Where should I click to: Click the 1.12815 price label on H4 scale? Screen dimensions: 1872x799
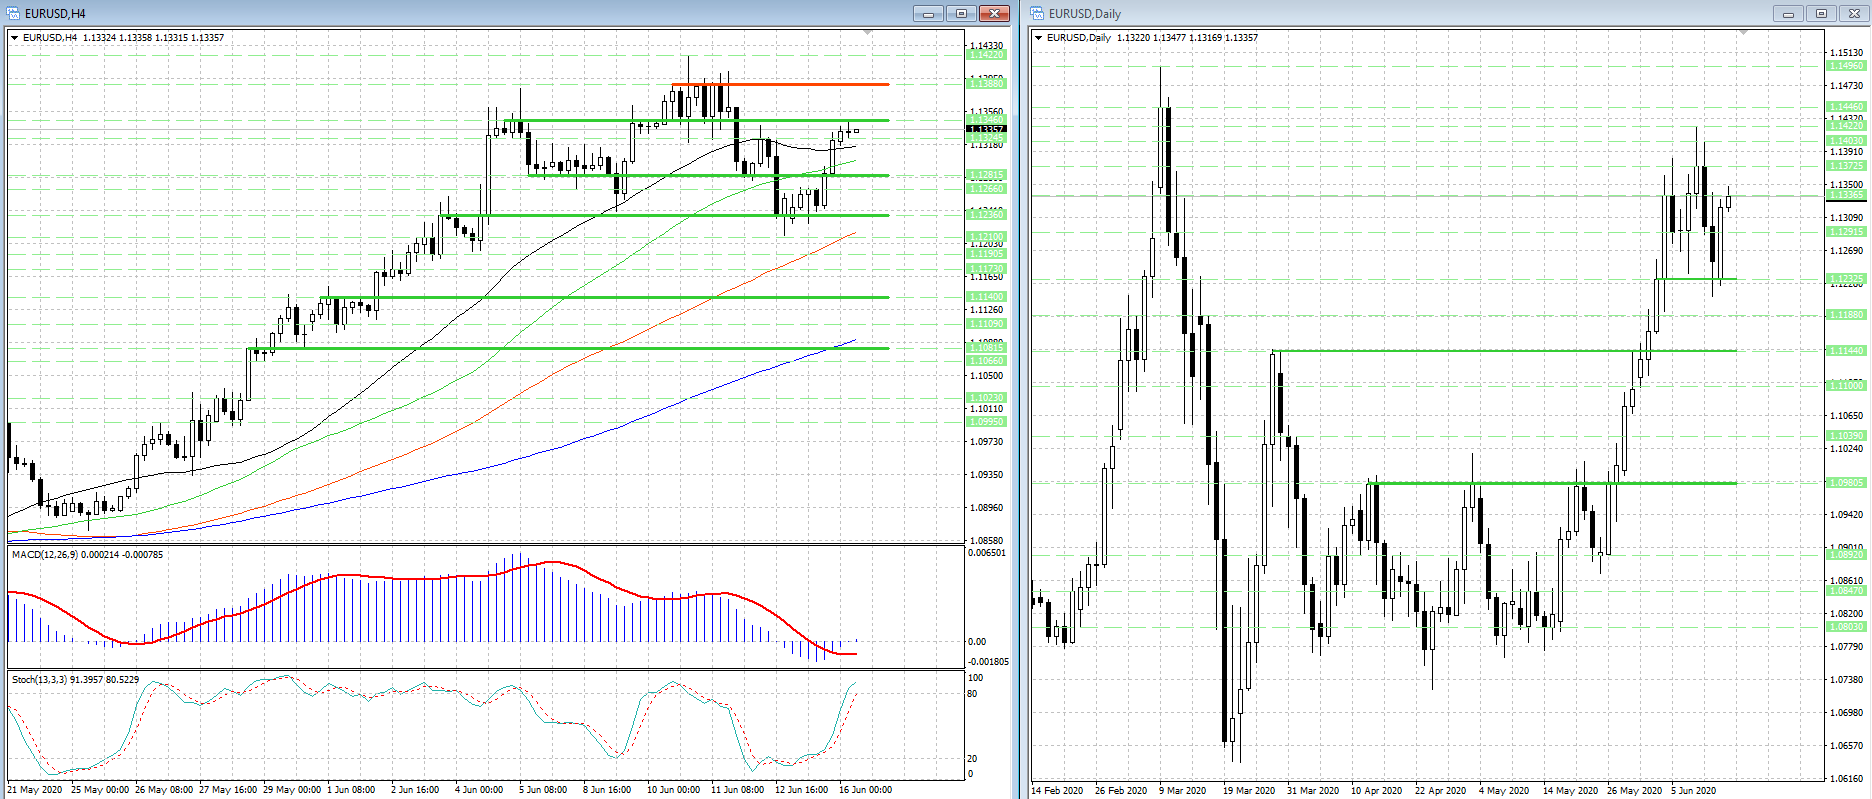click(x=986, y=175)
